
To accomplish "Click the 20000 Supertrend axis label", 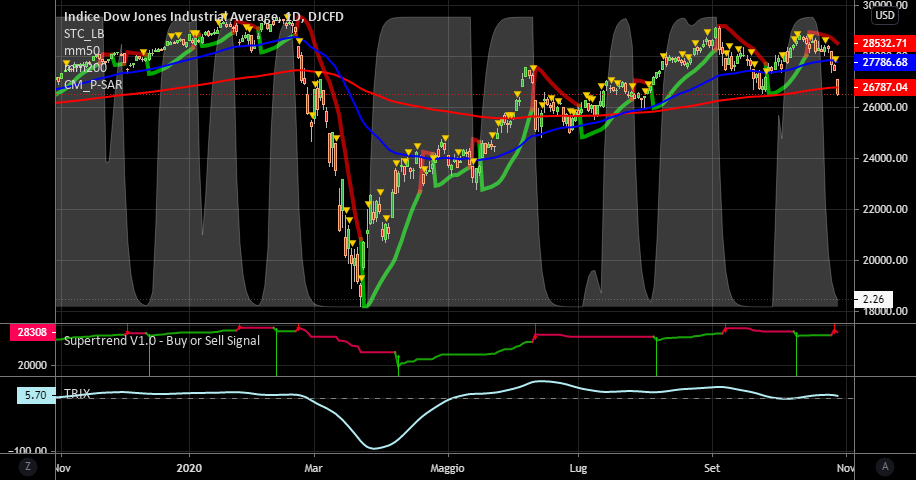I will [33, 366].
